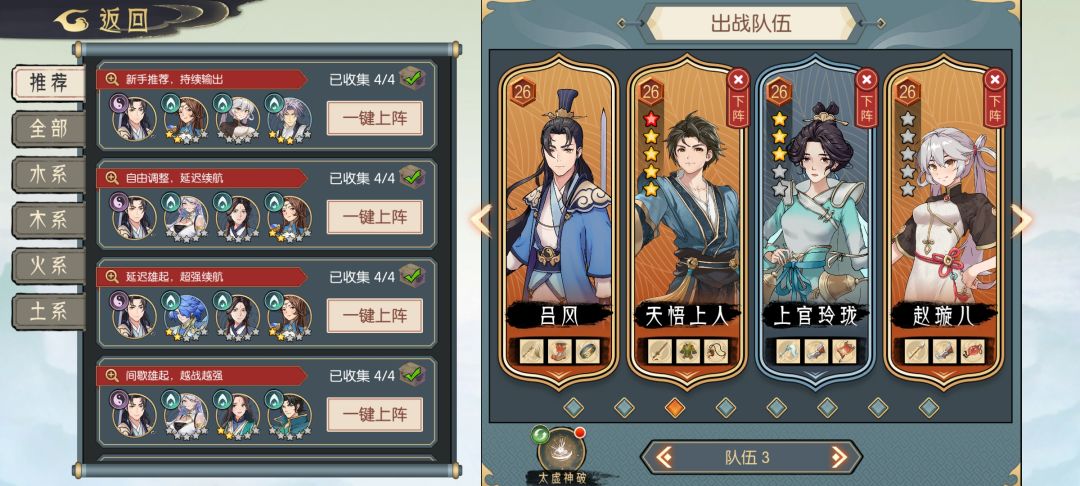Image resolution: width=1080 pixels, height=486 pixels.
Task: Click 天悟上人's armor equipment slot icon
Action: coord(687,351)
